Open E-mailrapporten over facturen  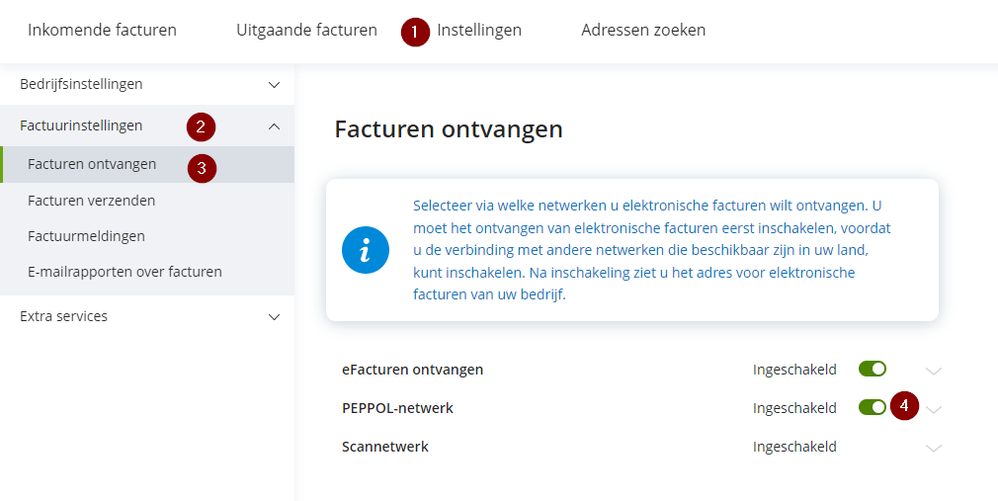[125, 271]
